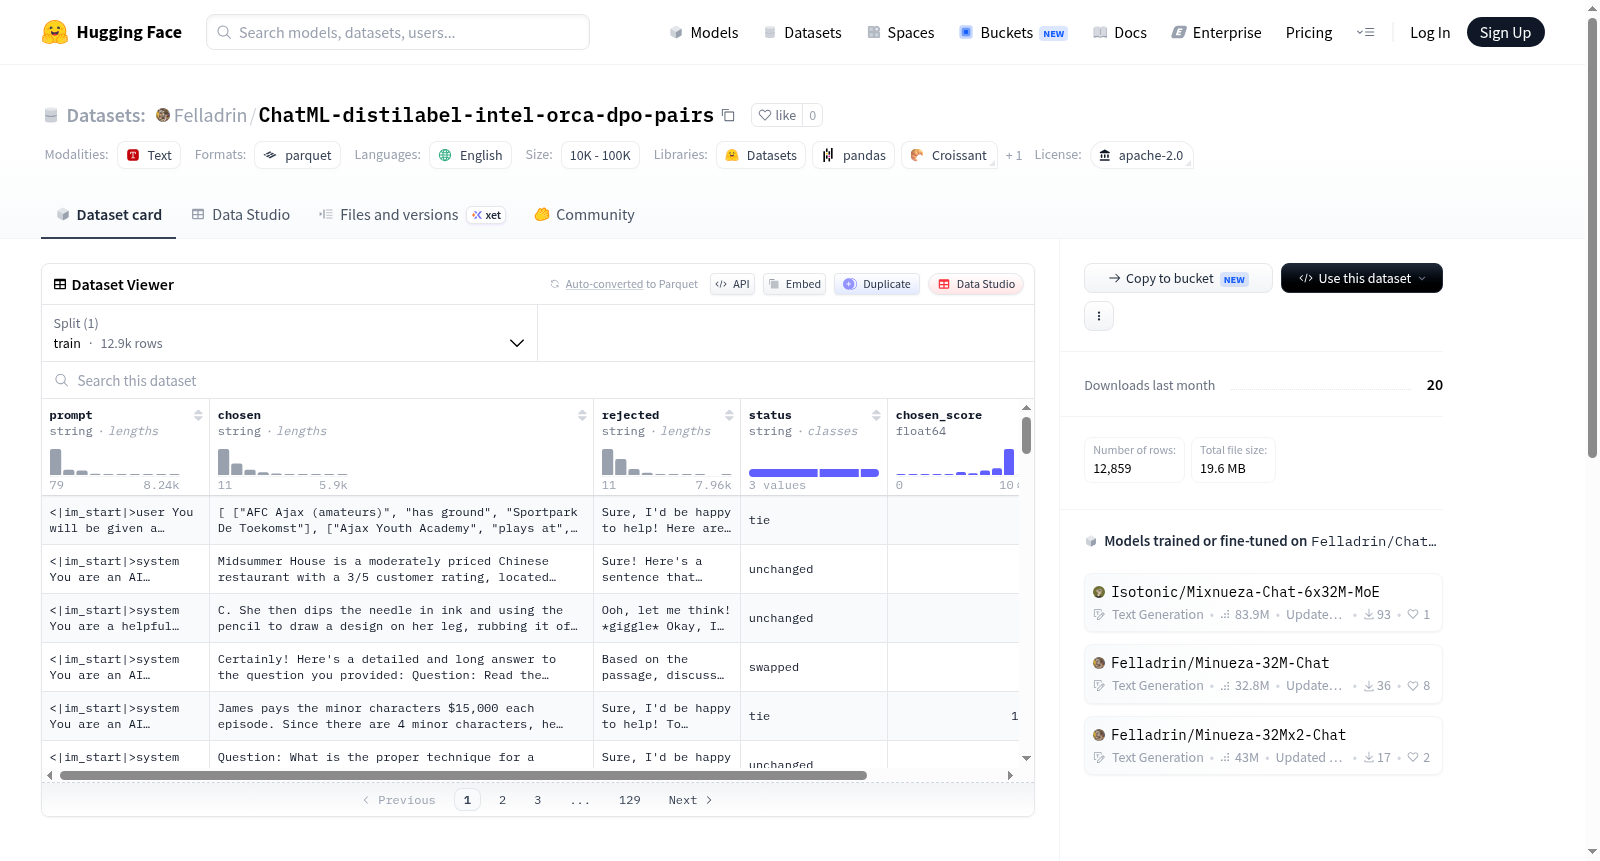The image size is (1600, 861).
Task: Sort the status column using its sort icon
Action: click(x=876, y=415)
